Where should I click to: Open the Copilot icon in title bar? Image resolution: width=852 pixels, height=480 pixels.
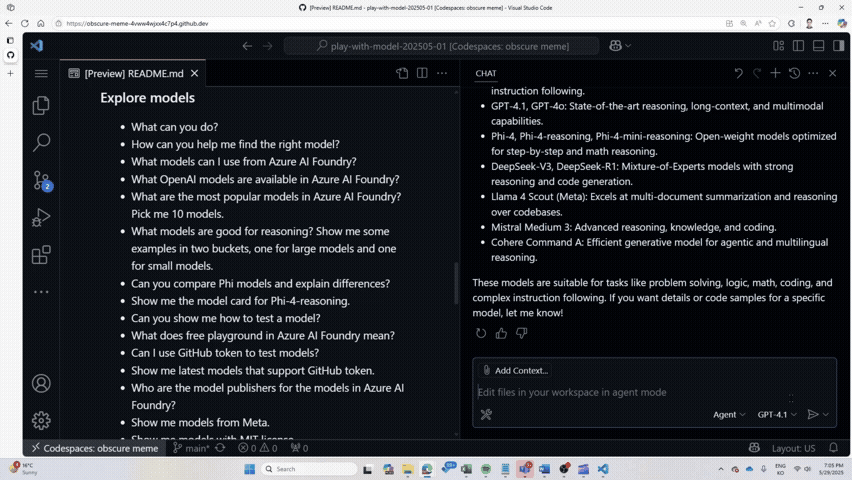(615, 46)
